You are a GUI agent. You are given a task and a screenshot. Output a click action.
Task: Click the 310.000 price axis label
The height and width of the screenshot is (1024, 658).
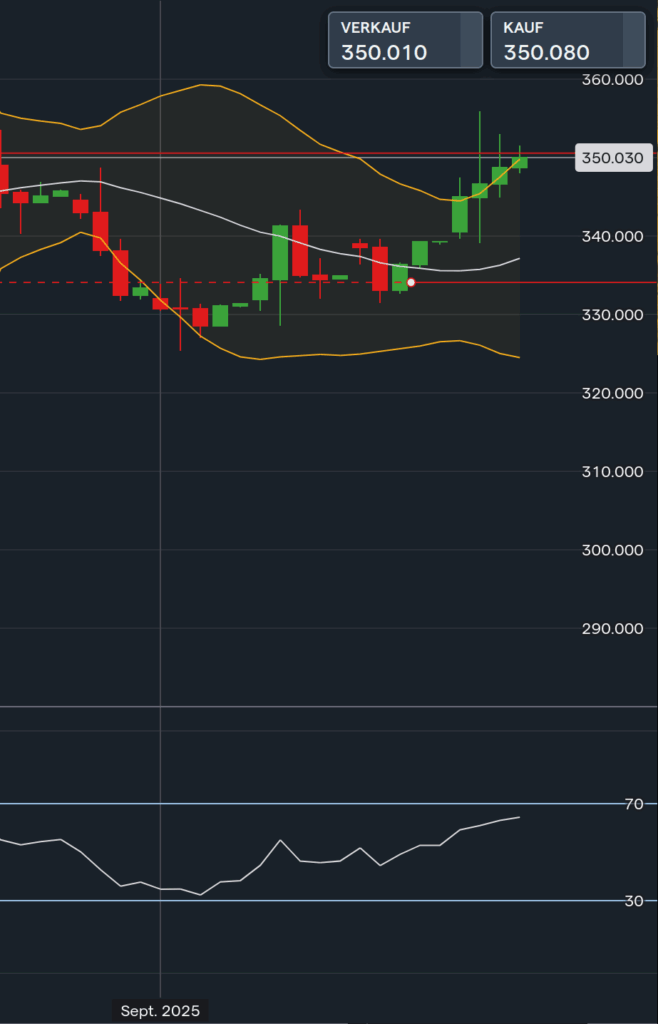[x=611, y=472]
